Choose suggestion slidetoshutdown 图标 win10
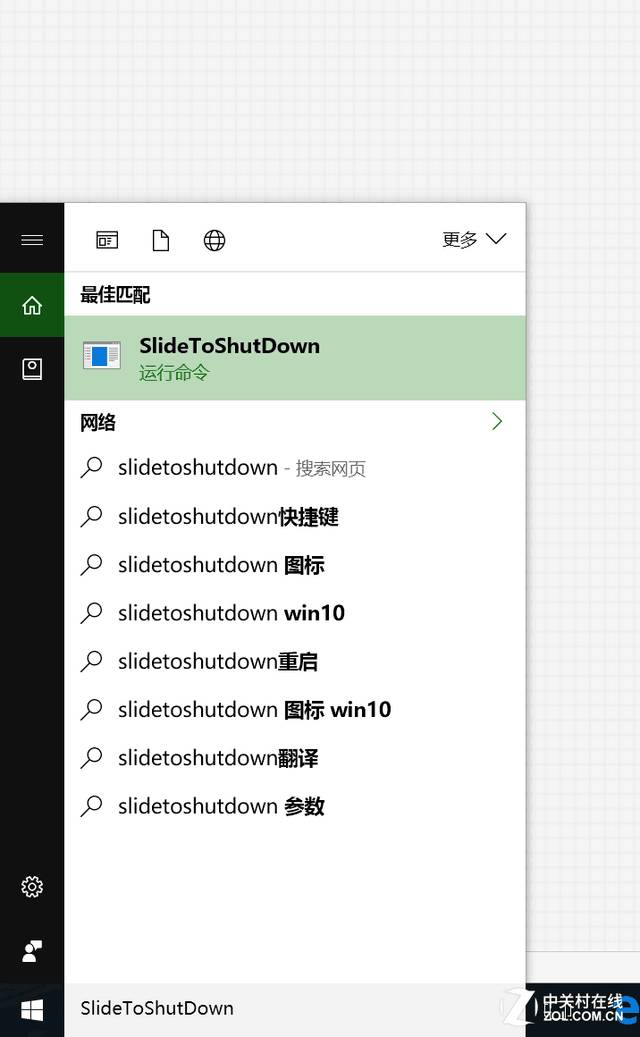This screenshot has height=1037, width=640. pos(295,710)
